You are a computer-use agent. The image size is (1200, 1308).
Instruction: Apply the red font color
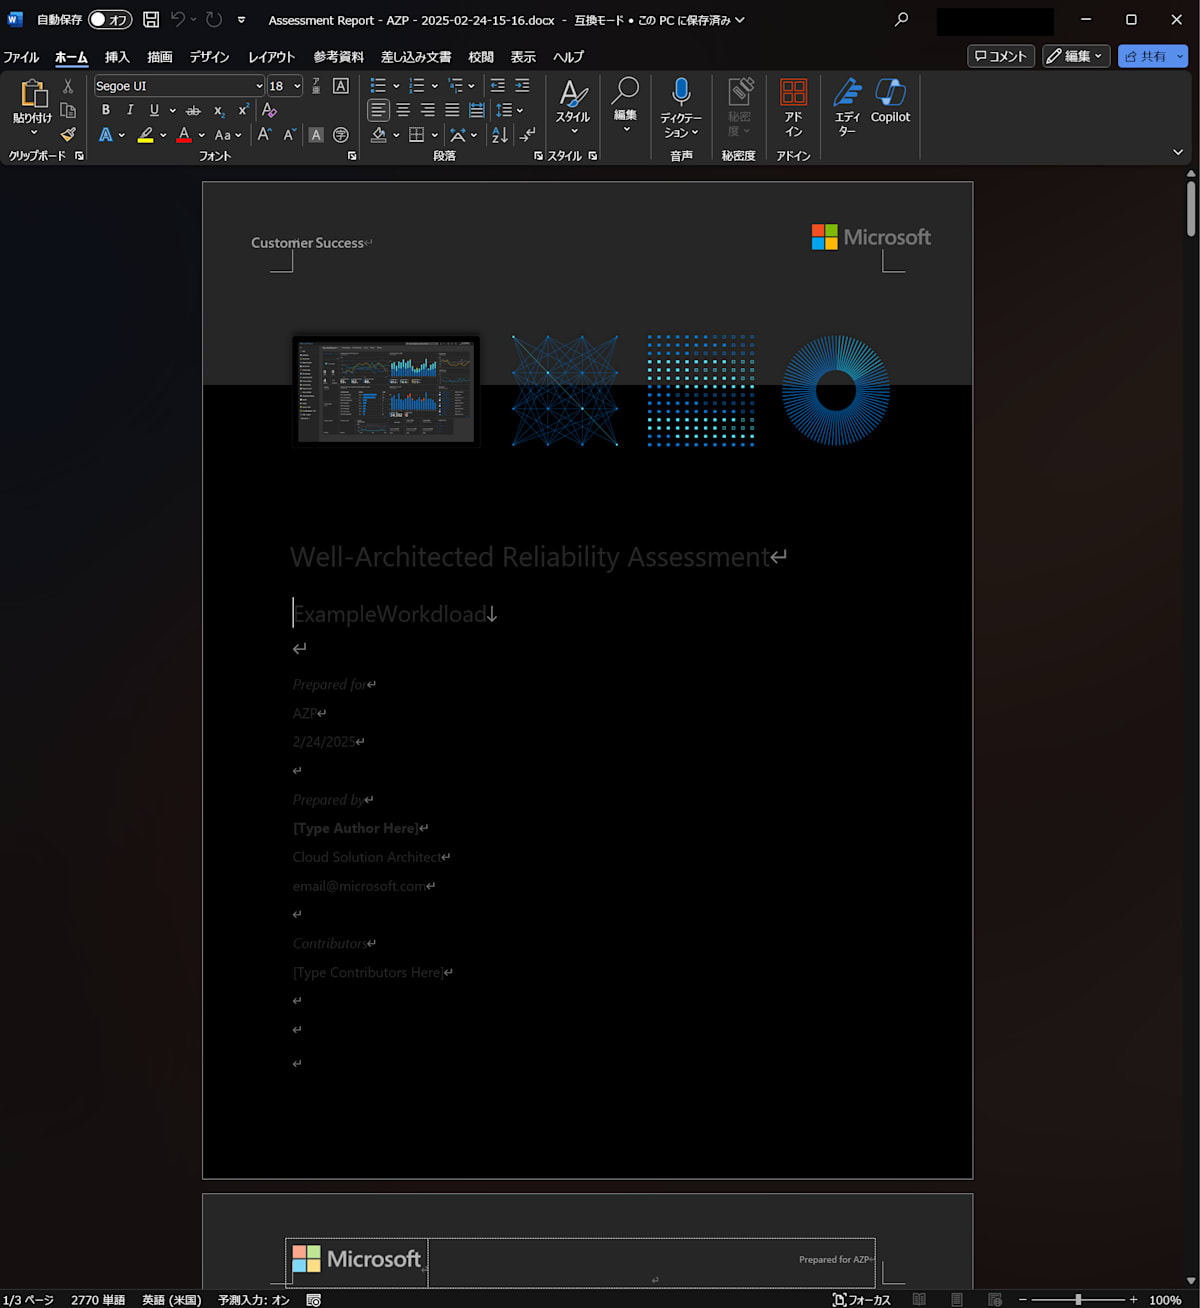tap(184, 134)
